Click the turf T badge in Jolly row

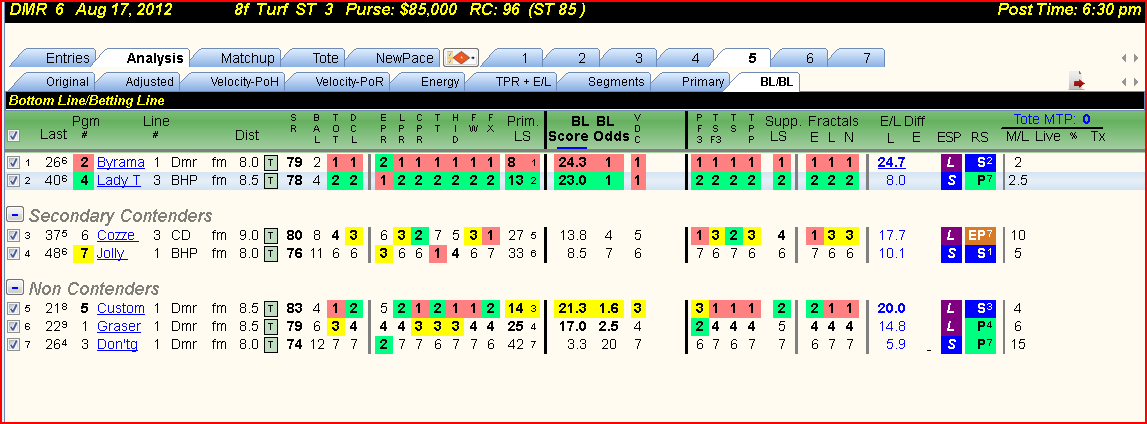[270, 254]
